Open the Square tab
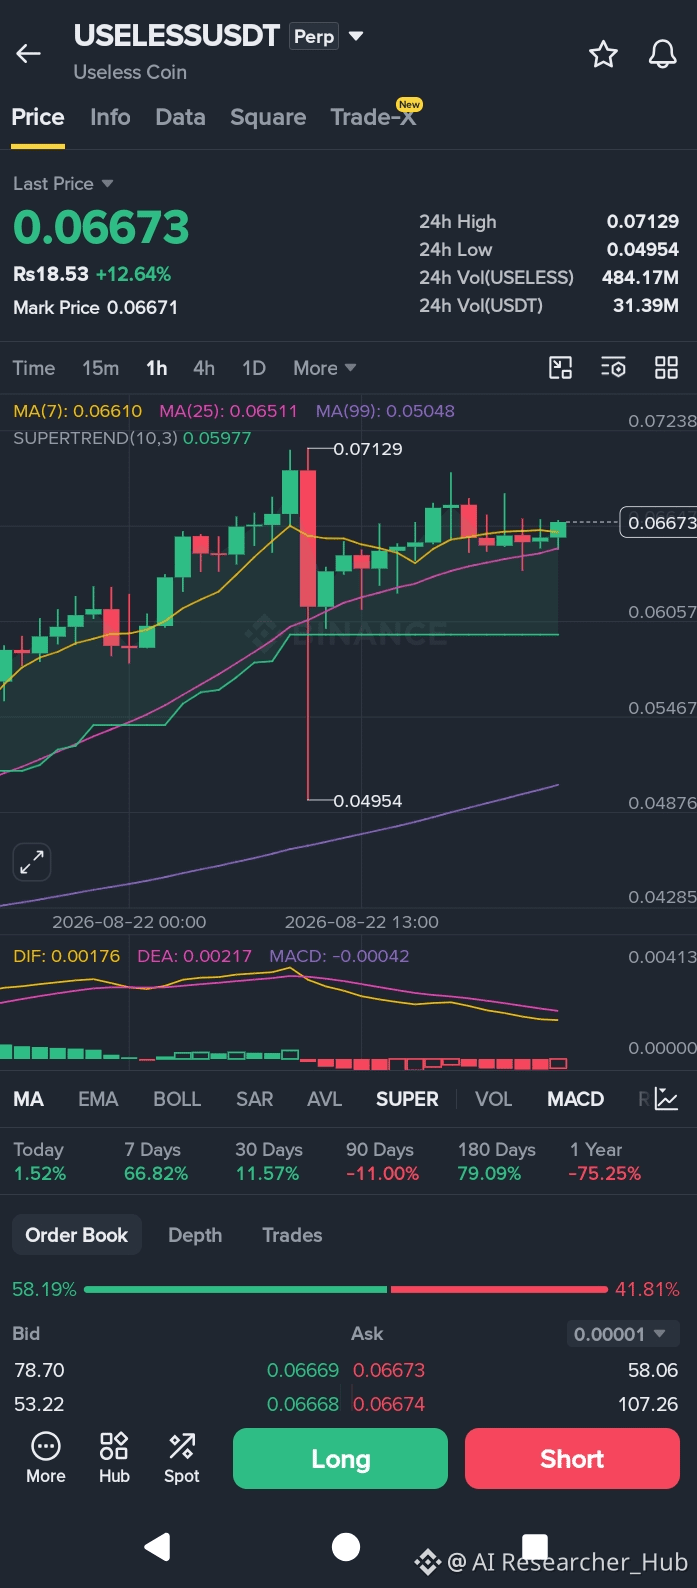The width and height of the screenshot is (697, 1588). (x=268, y=117)
